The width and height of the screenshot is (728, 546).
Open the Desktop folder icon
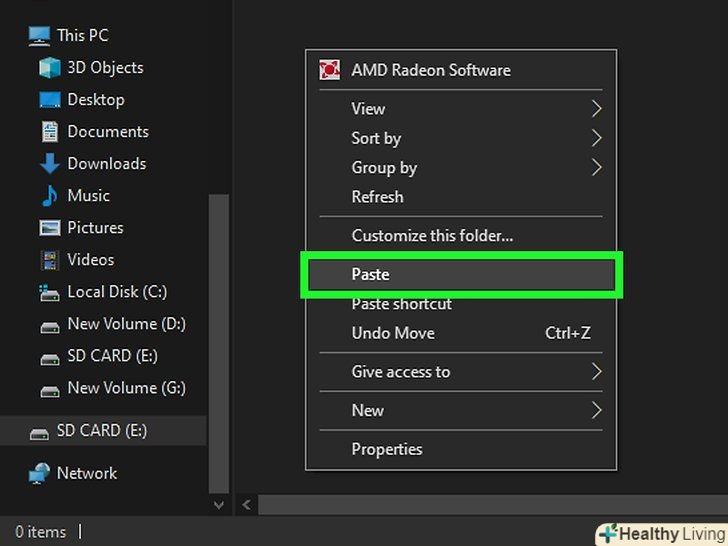pos(50,100)
